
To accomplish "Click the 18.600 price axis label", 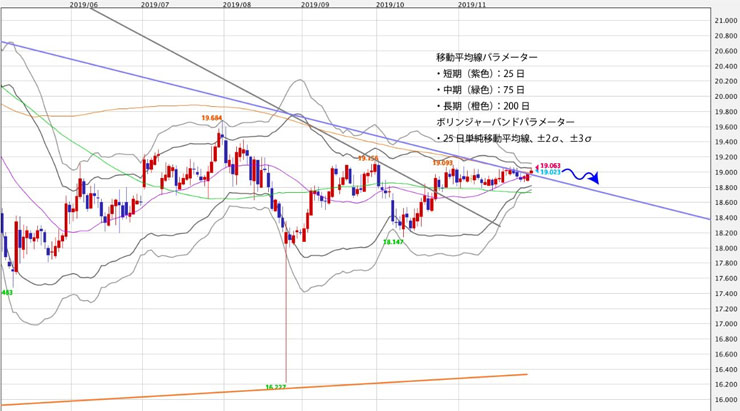I will [x=726, y=203].
